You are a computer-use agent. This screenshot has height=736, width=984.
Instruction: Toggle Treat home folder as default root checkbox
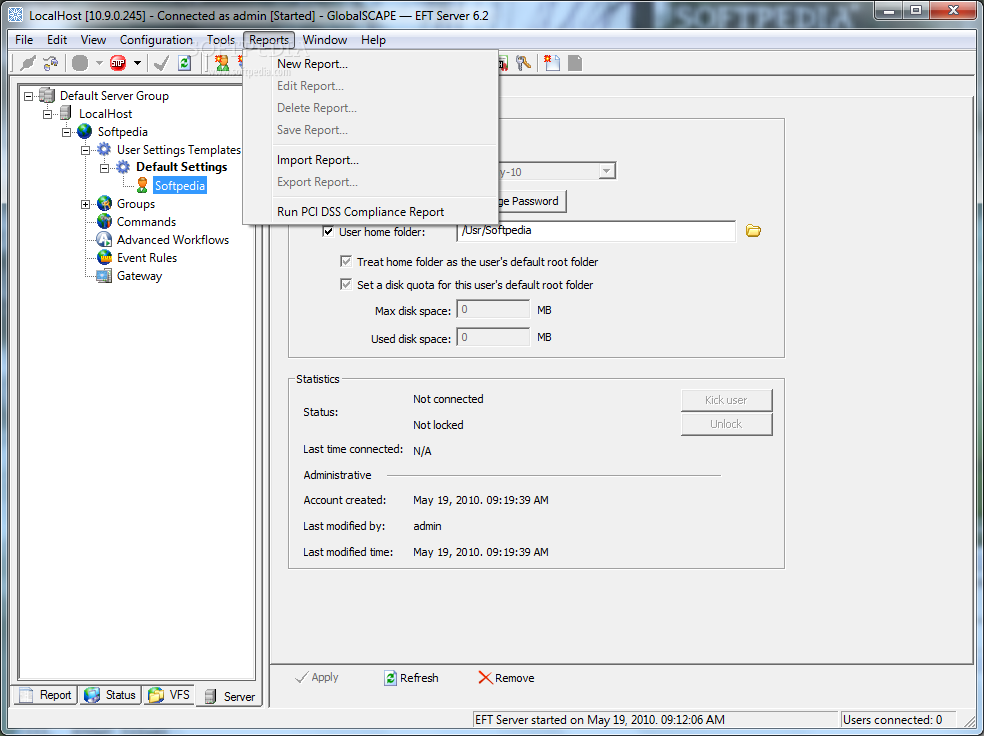(346, 262)
